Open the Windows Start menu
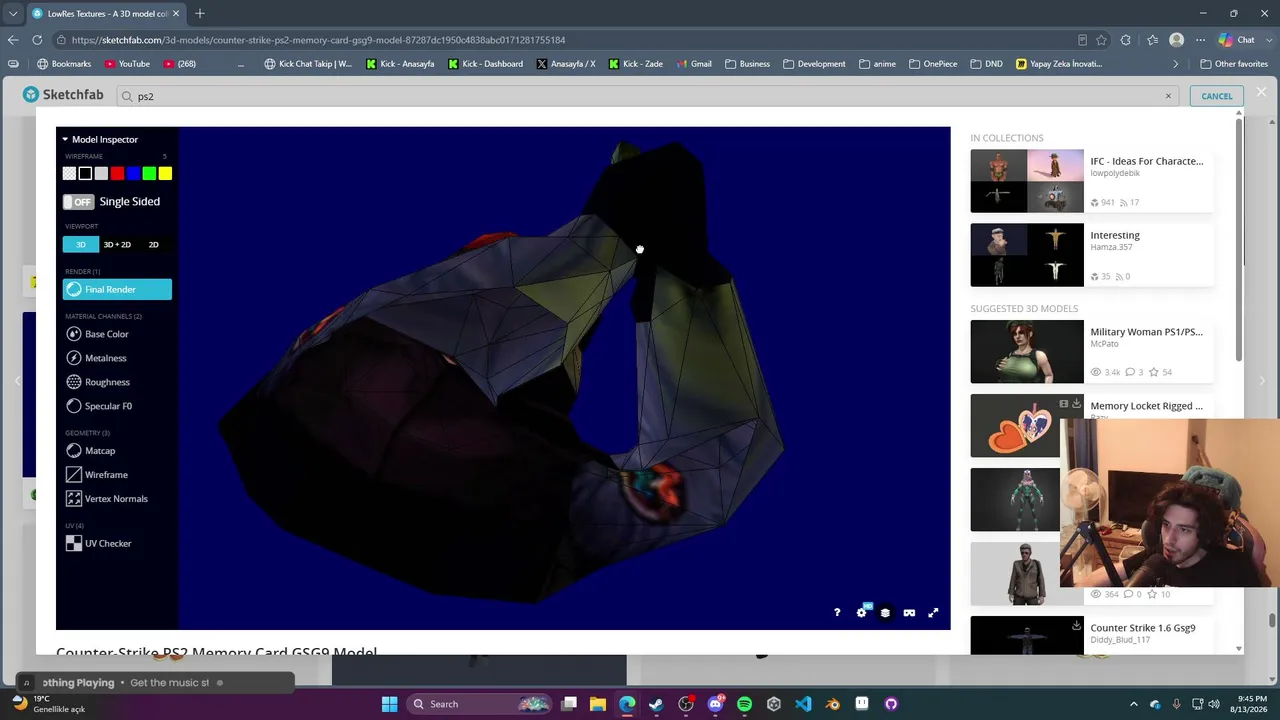1280x720 pixels. point(389,704)
